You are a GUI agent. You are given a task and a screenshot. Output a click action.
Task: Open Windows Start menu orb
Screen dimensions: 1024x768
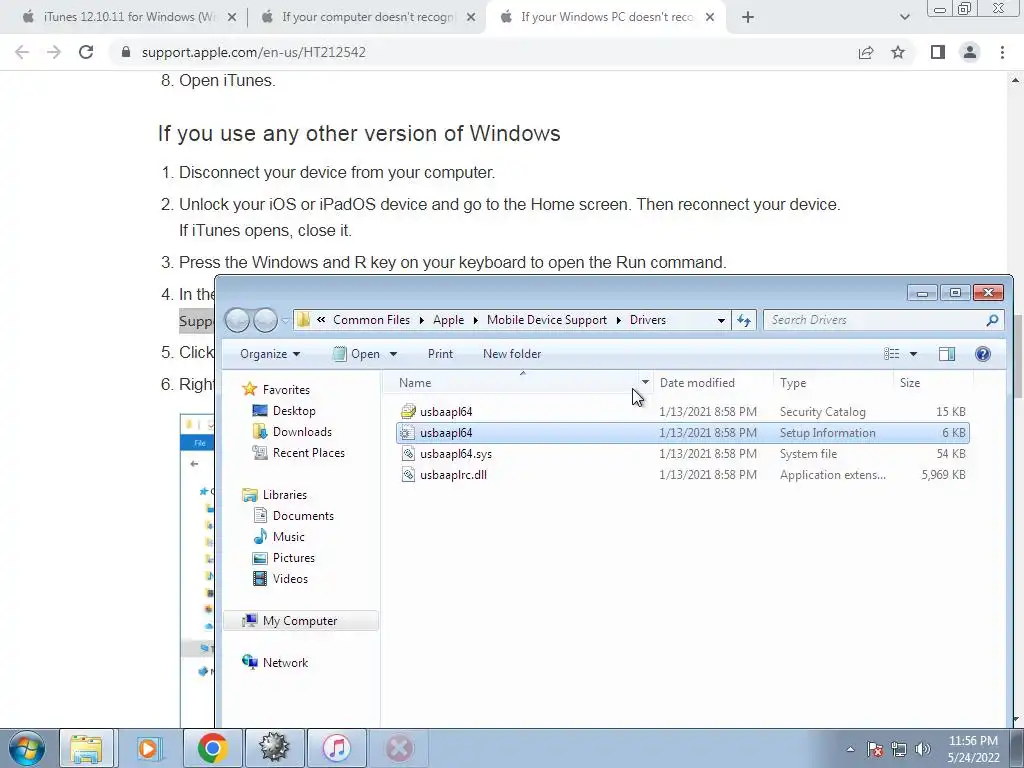point(27,748)
